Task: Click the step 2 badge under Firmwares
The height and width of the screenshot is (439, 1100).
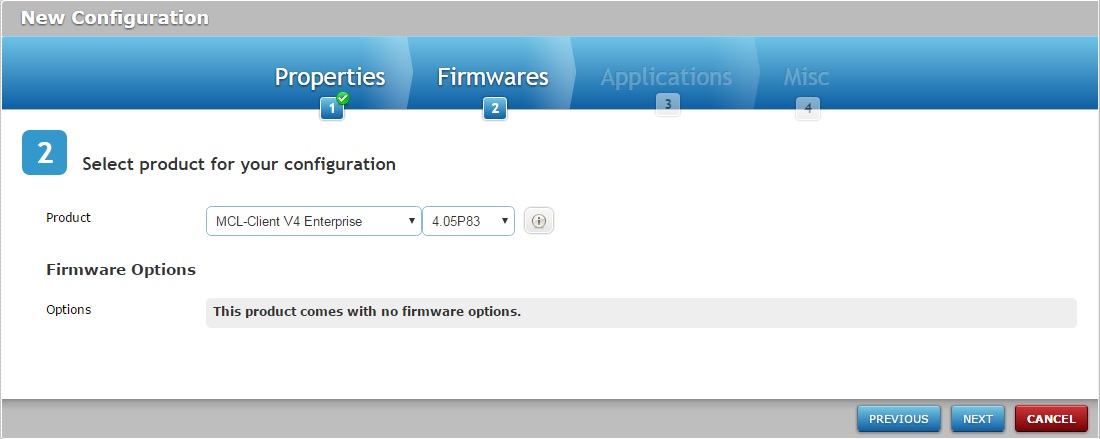Action: [x=495, y=109]
